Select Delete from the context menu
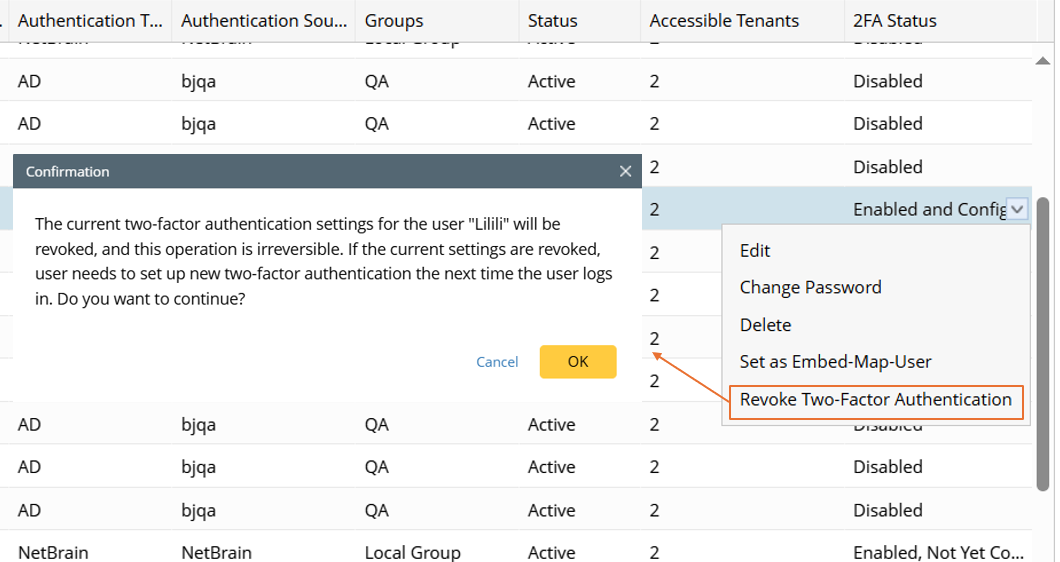 (x=765, y=325)
